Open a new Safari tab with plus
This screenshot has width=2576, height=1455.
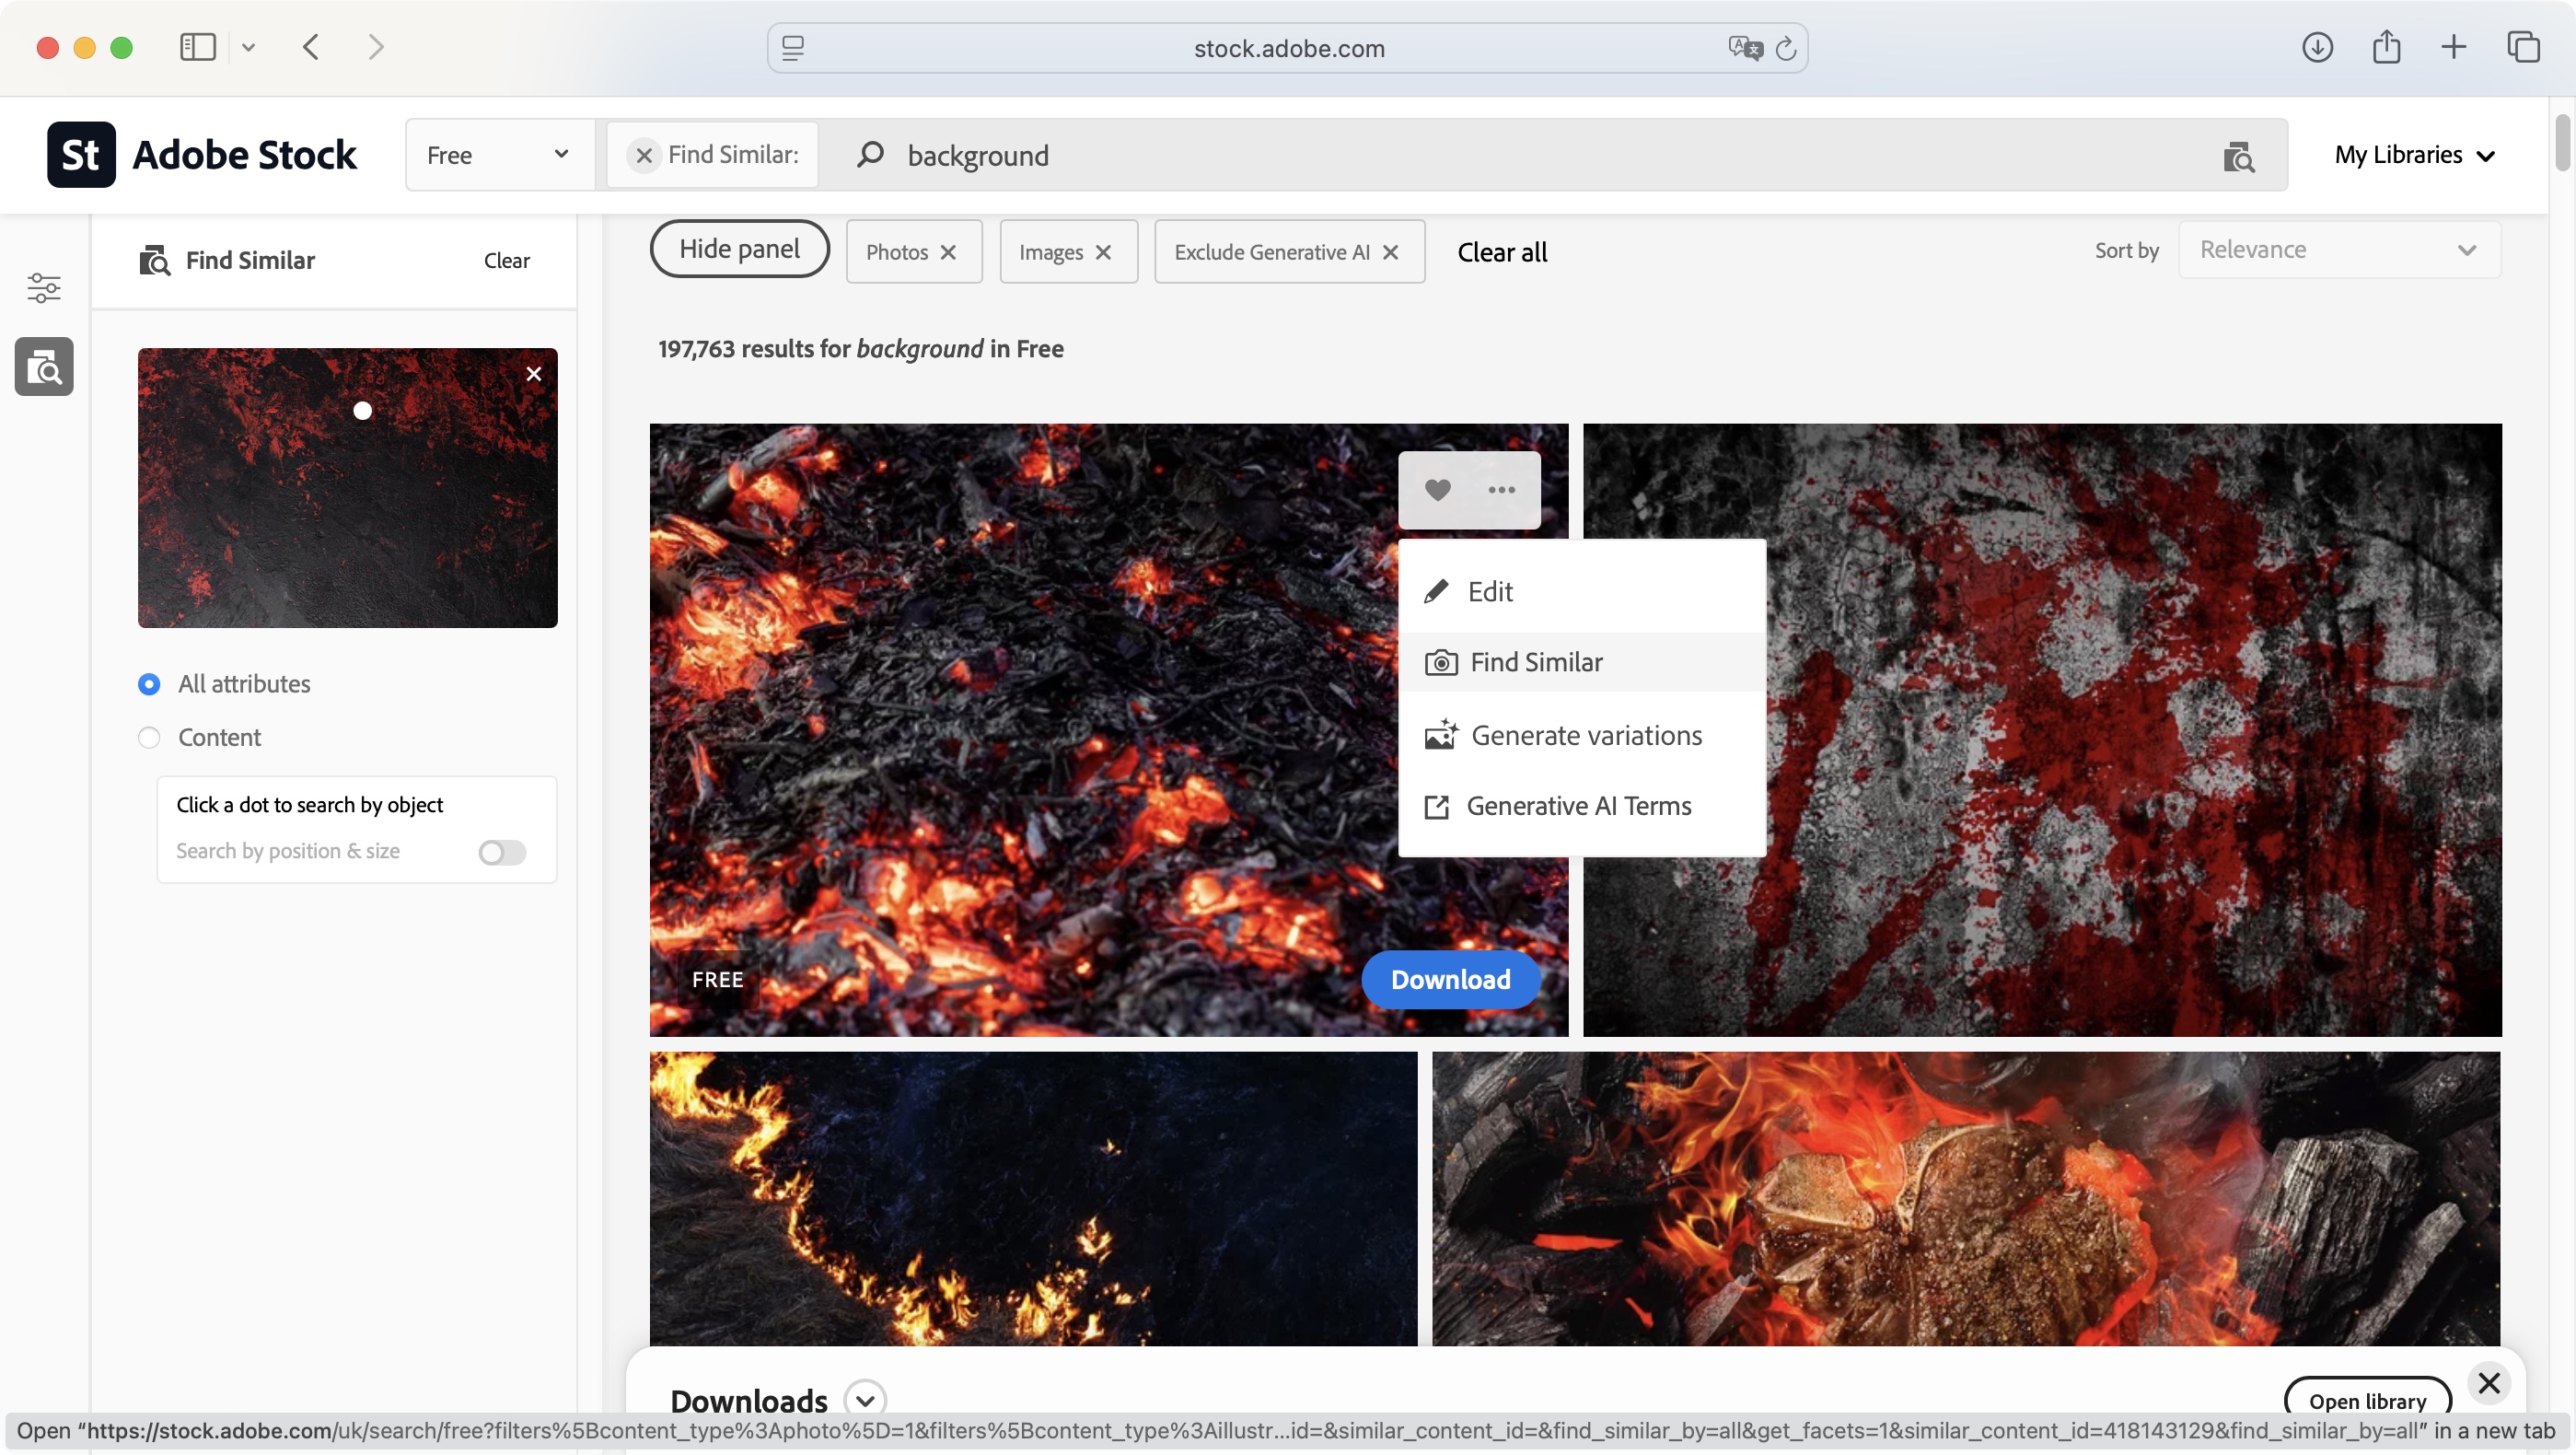point(2453,47)
